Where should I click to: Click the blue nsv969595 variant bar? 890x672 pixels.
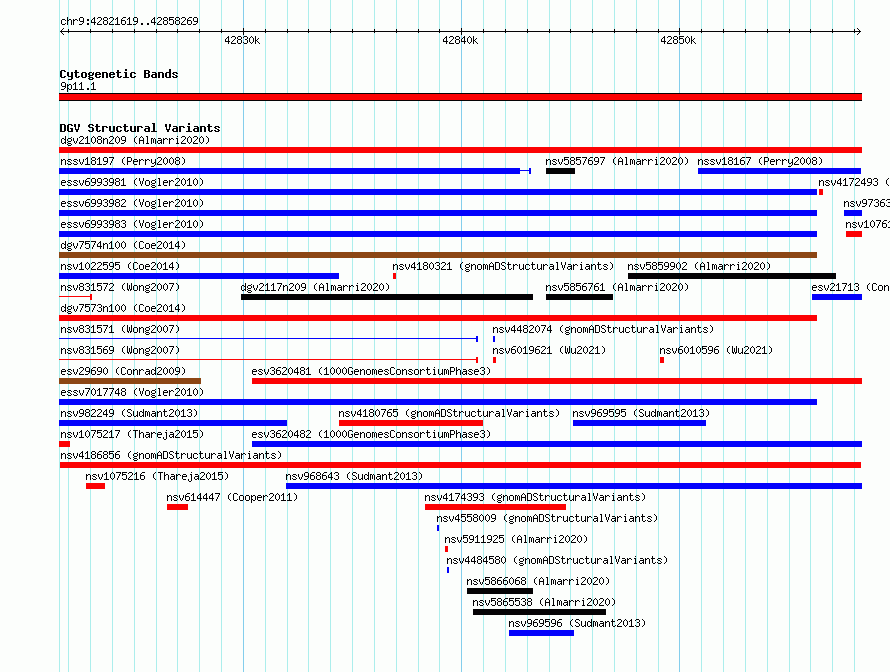(639, 423)
